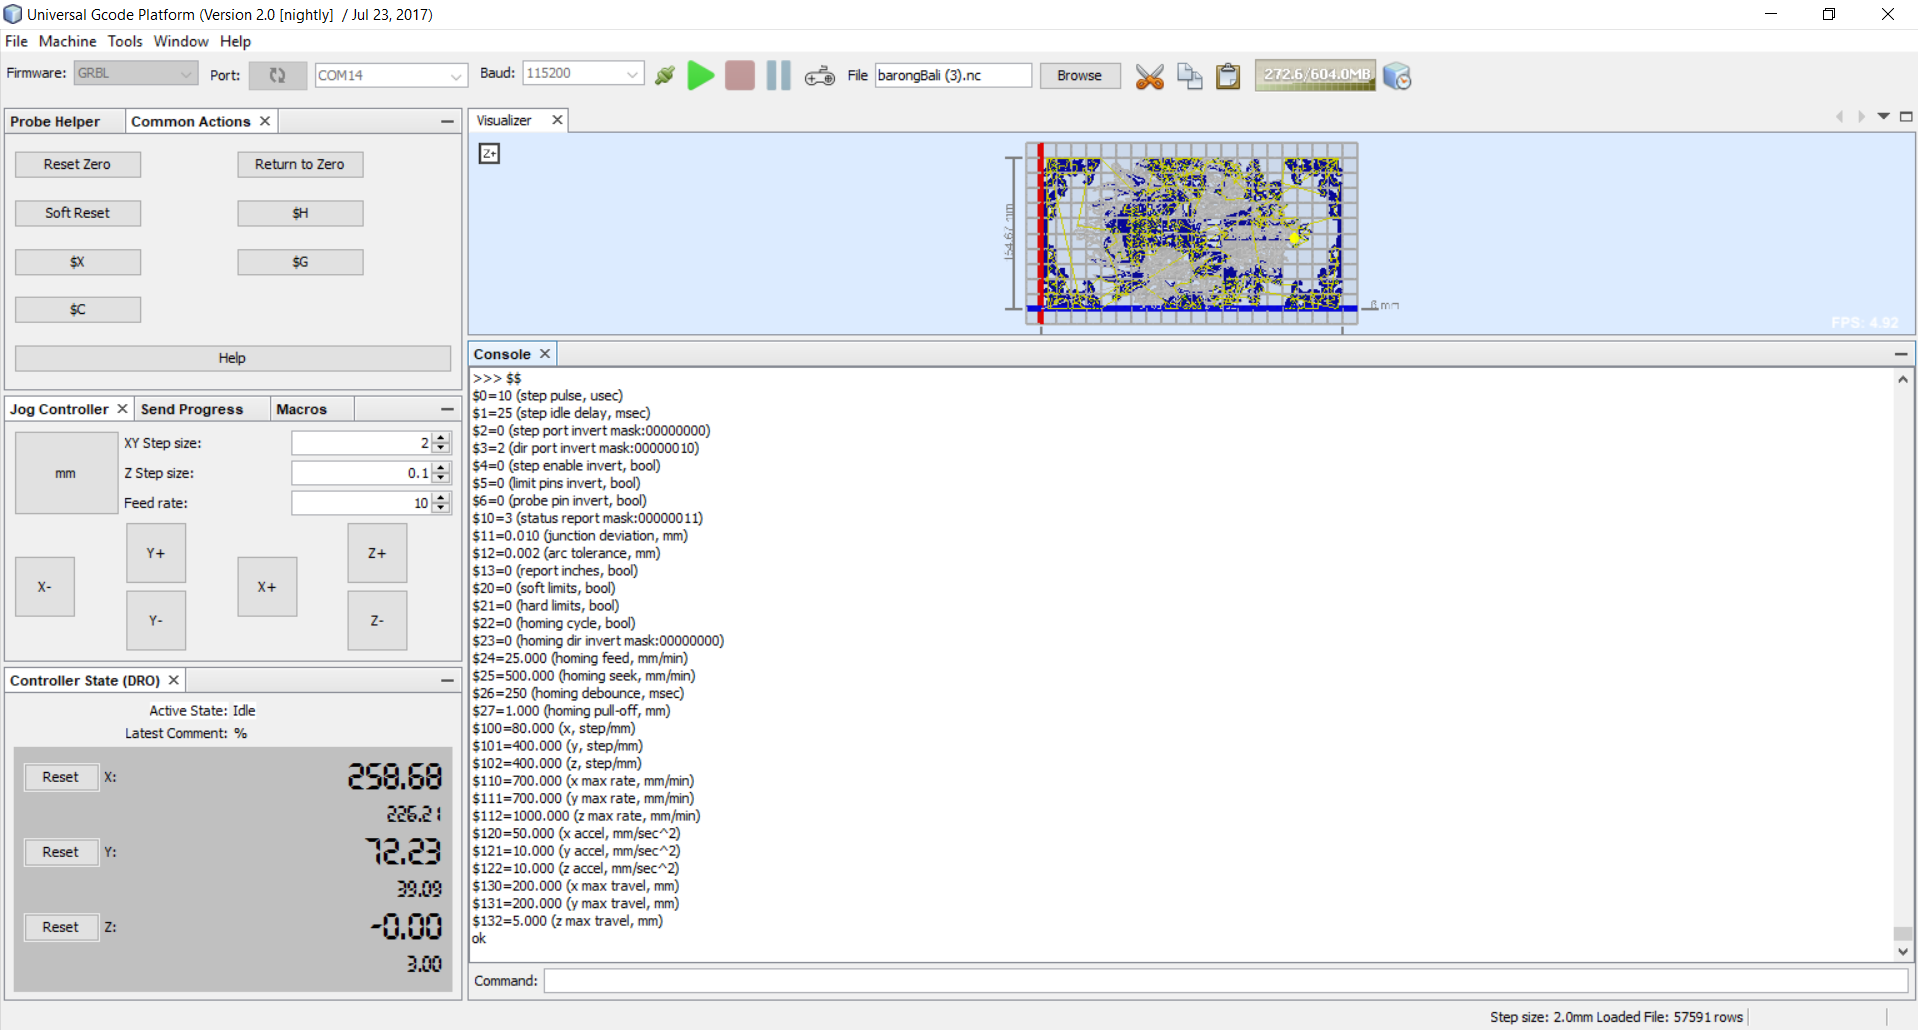Open Help in Common Actions panel
The image size is (1919, 1030).
click(232, 358)
